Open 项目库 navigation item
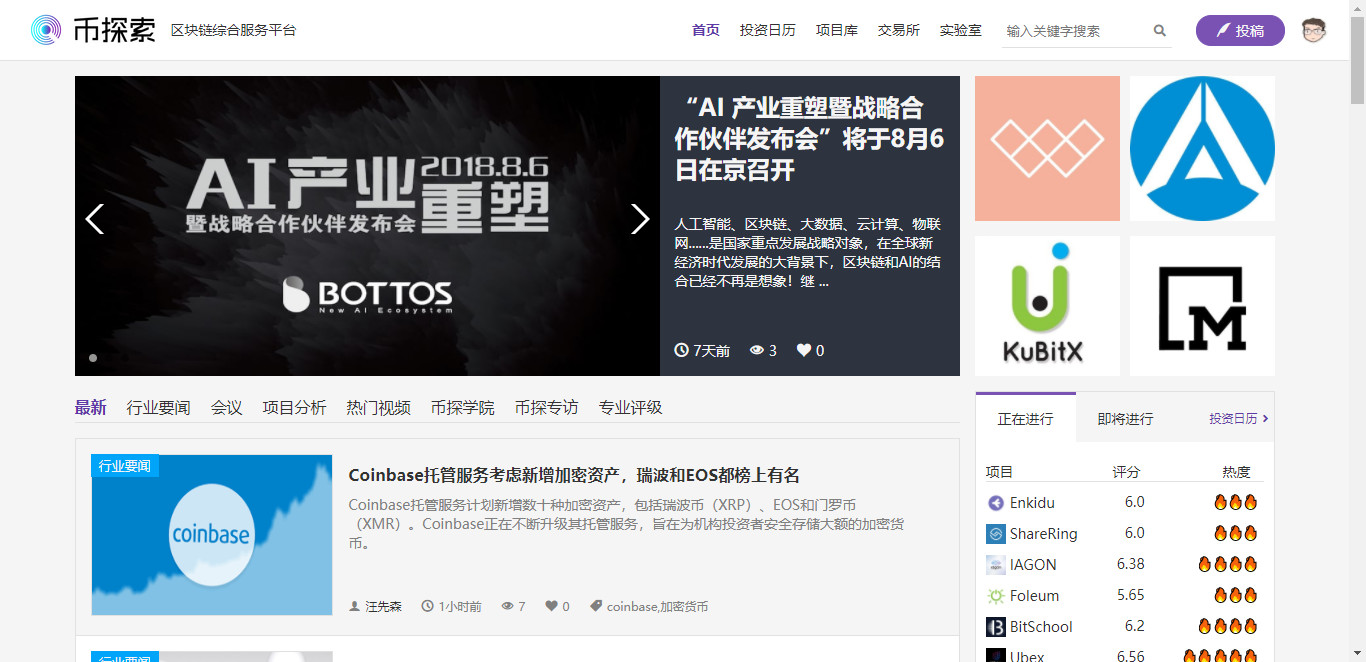Viewport: 1366px width, 662px height. [x=837, y=30]
